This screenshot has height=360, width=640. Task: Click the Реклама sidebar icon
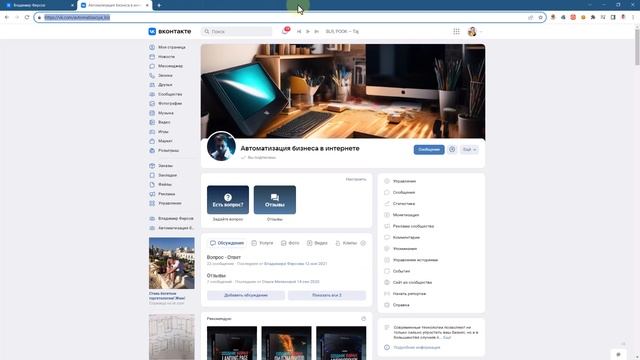(152, 194)
